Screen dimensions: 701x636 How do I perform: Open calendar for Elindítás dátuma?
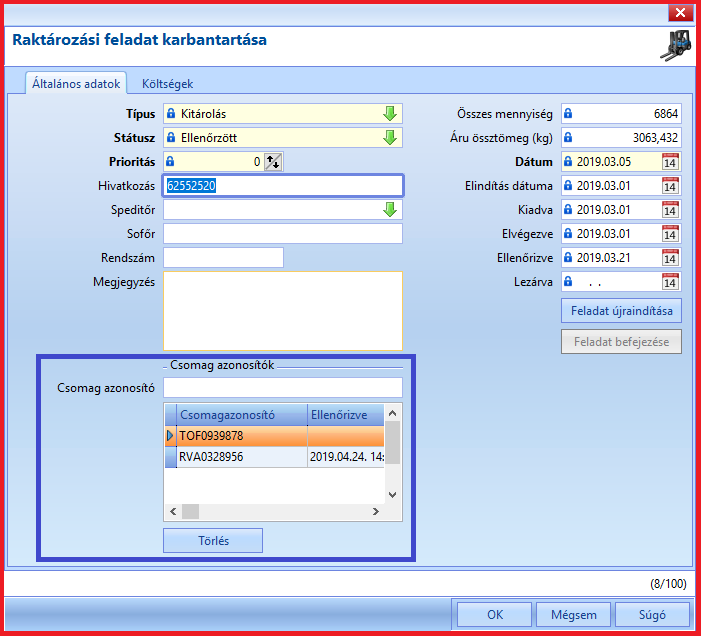pyautogui.click(x=669, y=186)
